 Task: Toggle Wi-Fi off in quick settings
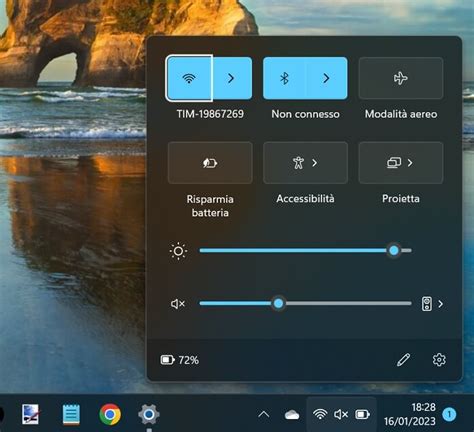tap(189, 78)
